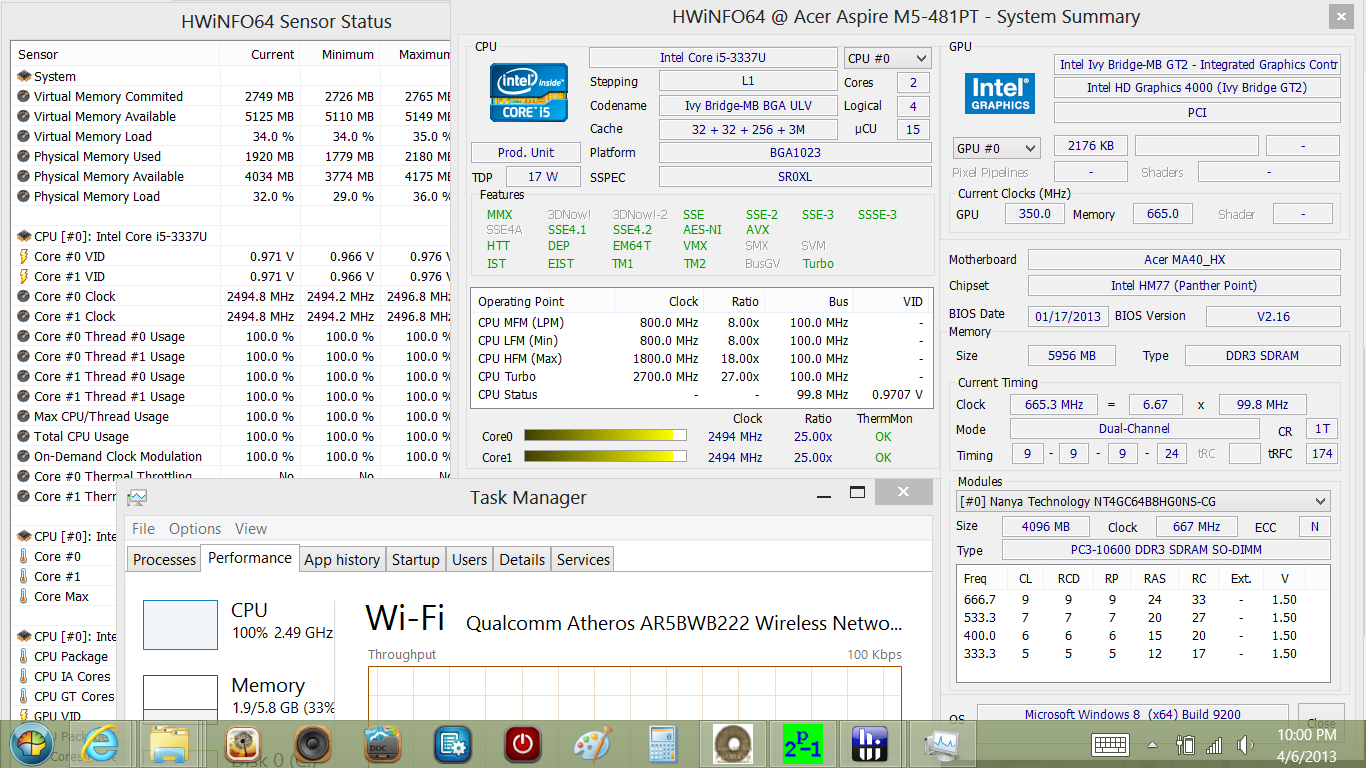Open the File menu in Task Manager
This screenshot has width=1366, height=768.
pyautogui.click(x=143, y=529)
